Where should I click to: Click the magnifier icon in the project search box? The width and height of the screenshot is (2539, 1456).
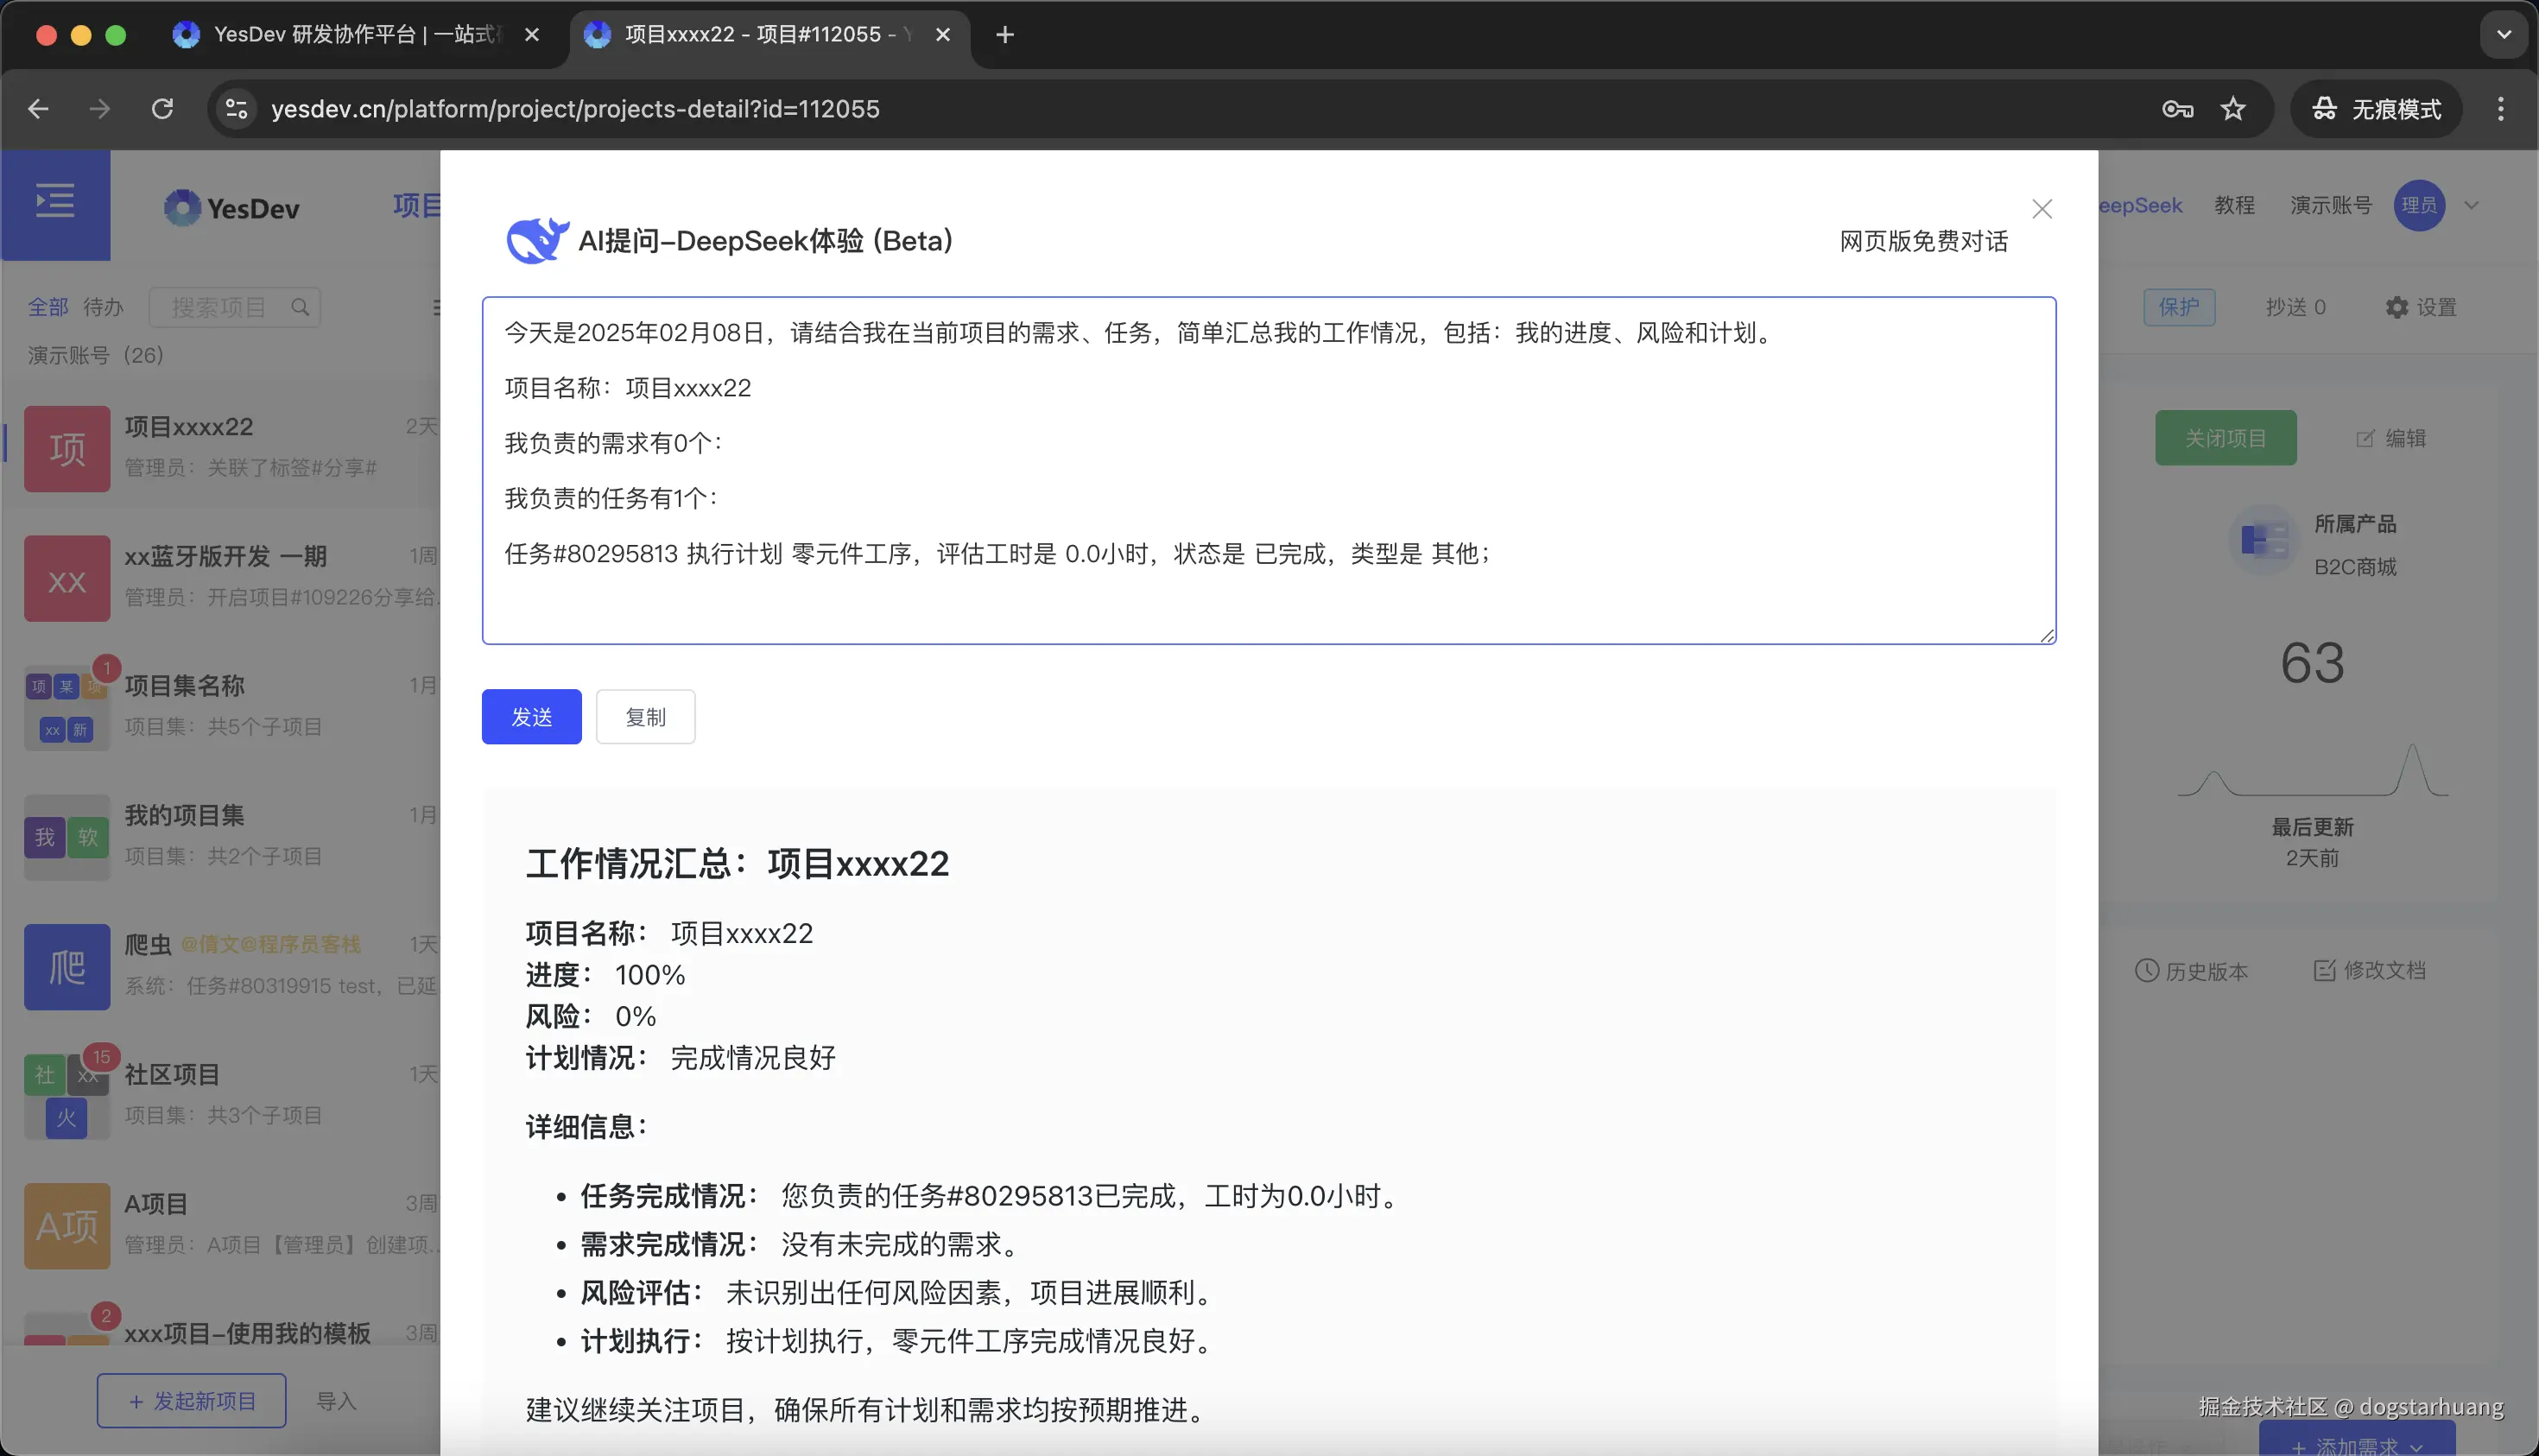301,307
